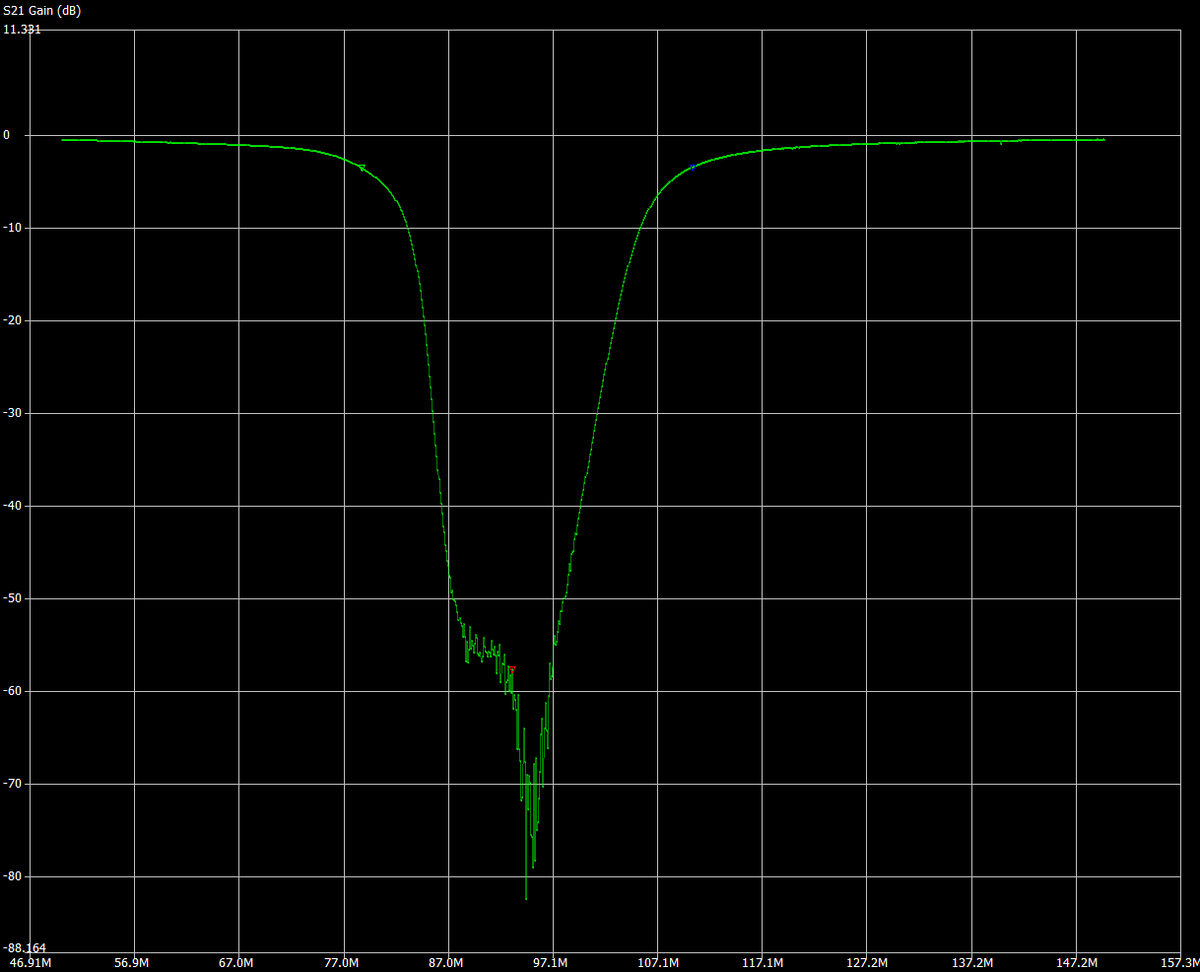
Task: Click the 117.1M frequency label
Action: 762,963
